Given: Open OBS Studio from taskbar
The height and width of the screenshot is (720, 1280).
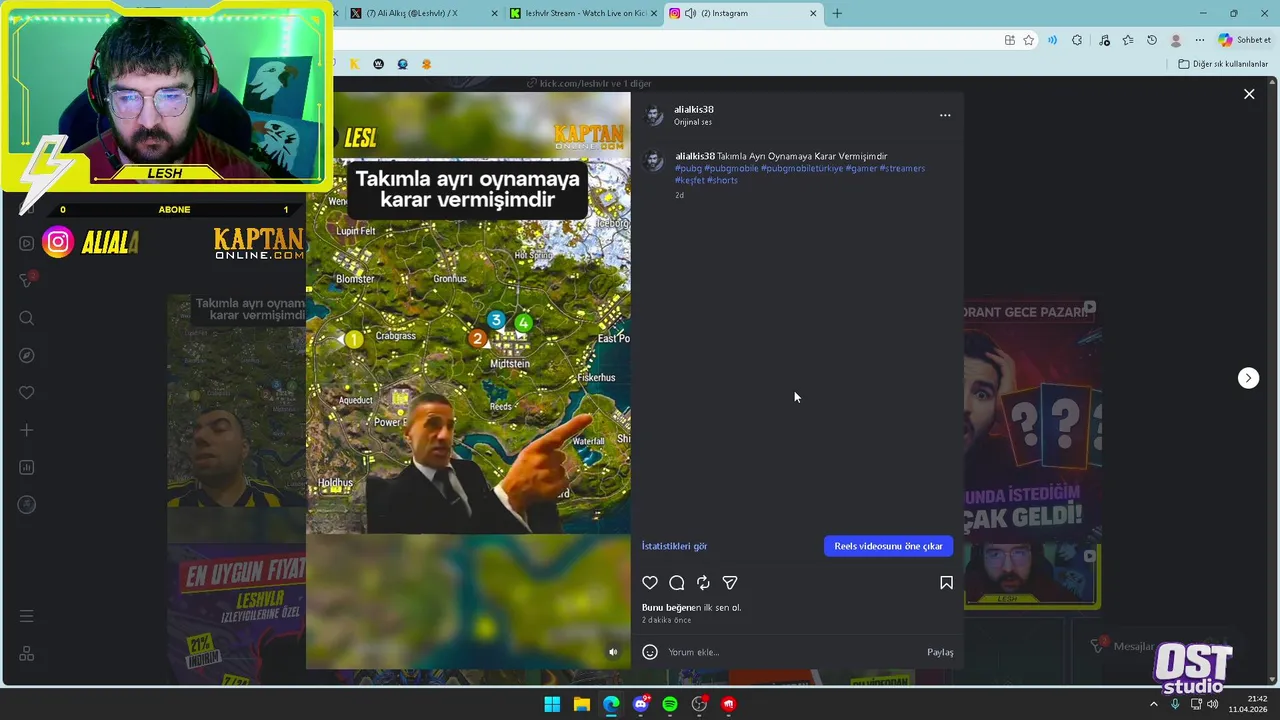Looking at the screenshot, I should [x=699, y=704].
